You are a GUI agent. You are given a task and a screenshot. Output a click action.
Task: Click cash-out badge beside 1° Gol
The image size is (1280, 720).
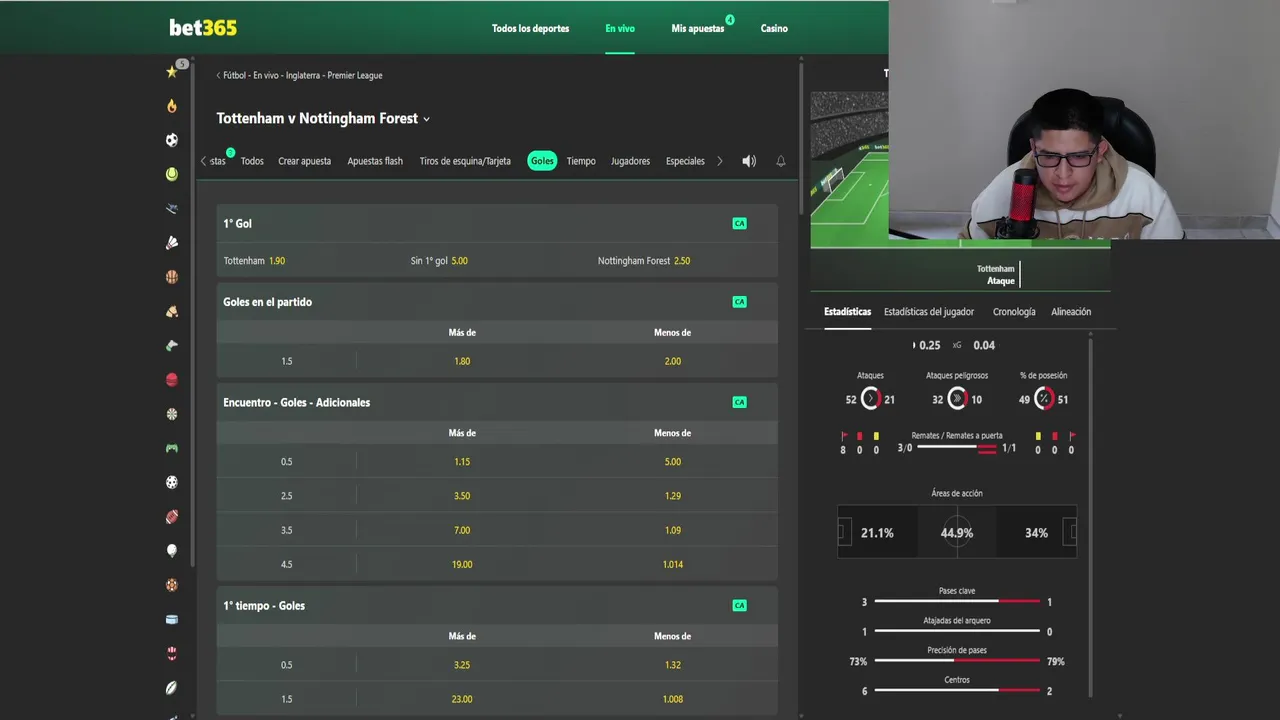pos(739,223)
